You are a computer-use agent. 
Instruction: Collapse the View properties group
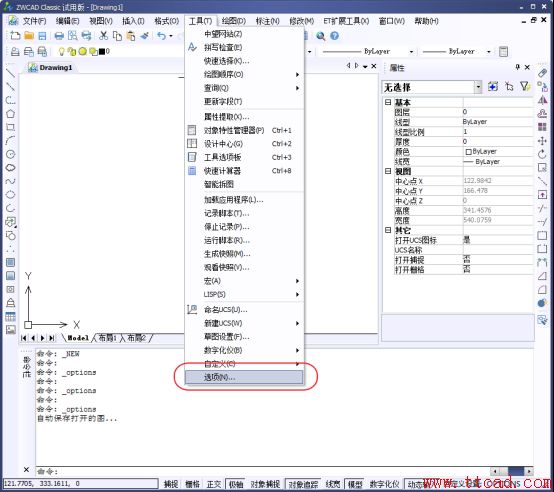click(x=388, y=171)
